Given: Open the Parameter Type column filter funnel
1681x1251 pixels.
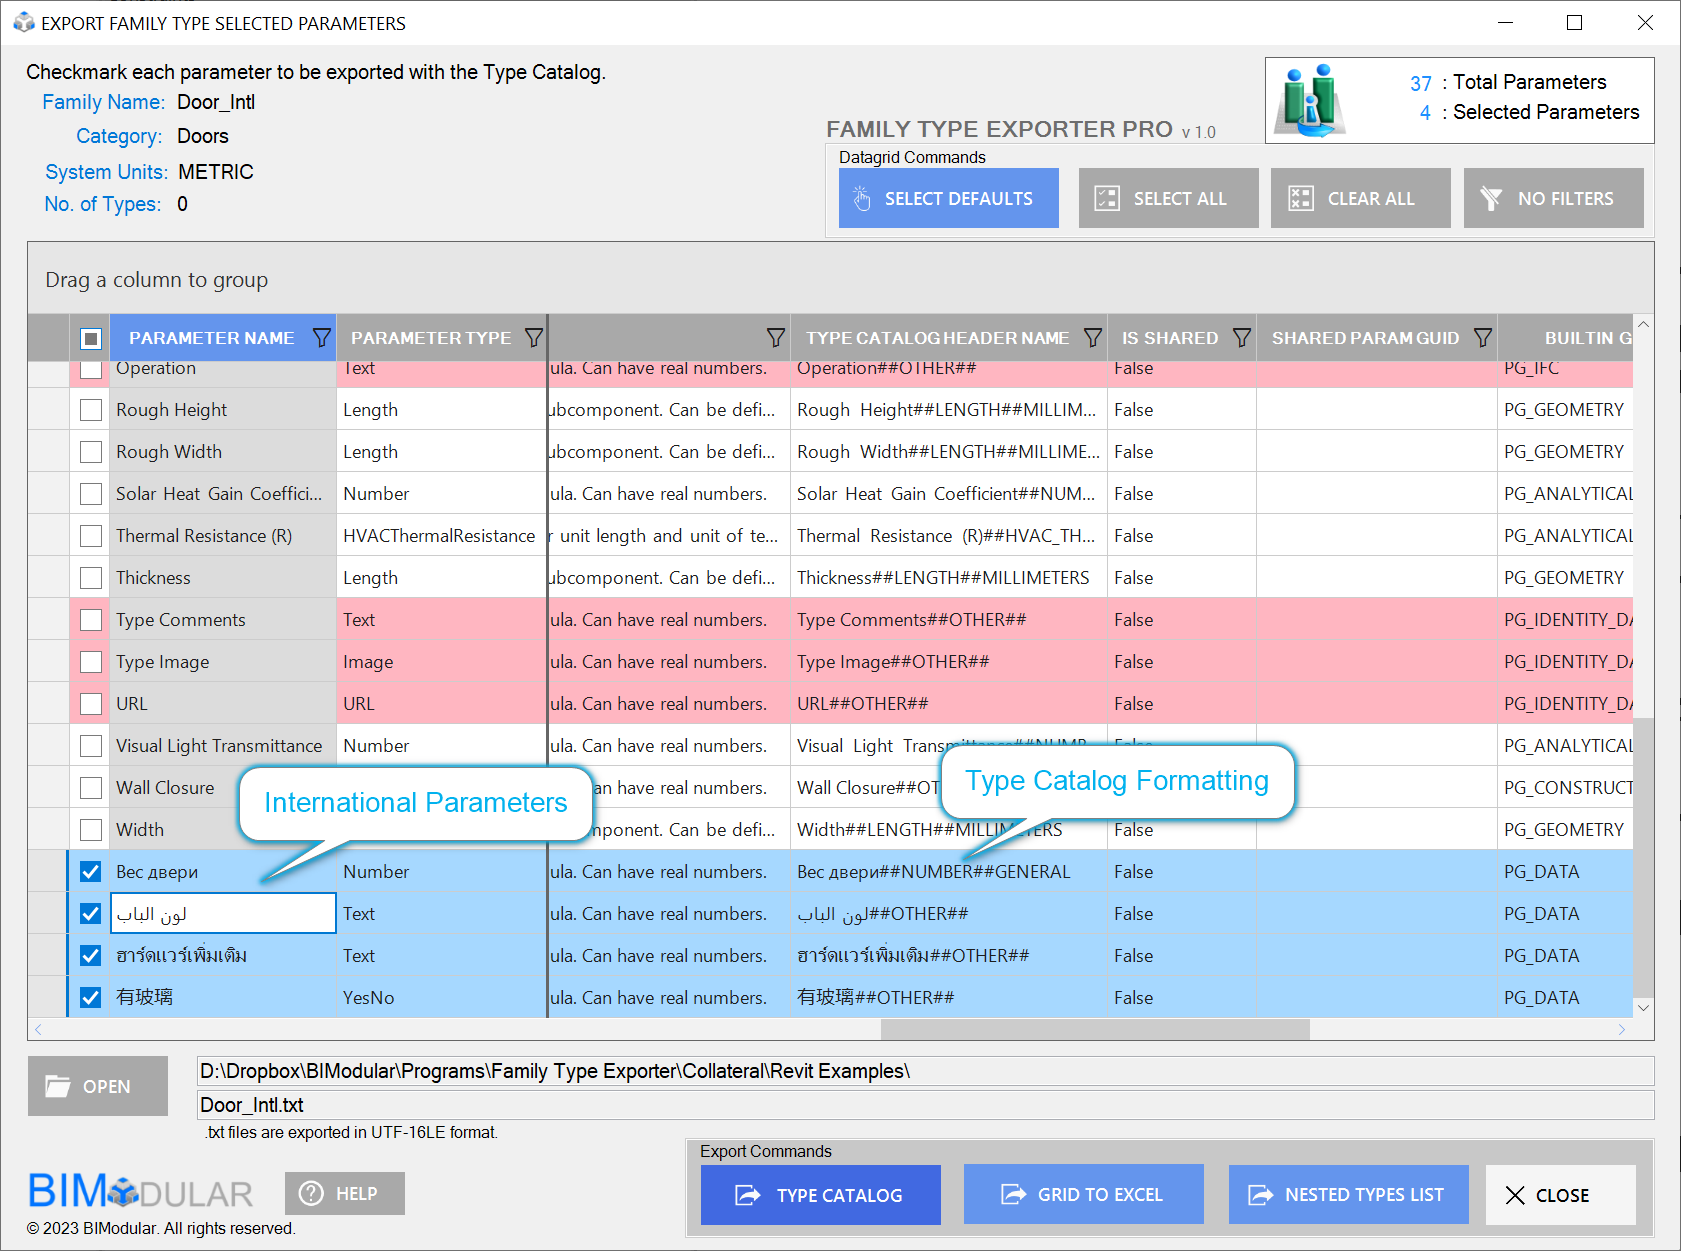Looking at the screenshot, I should click(534, 338).
